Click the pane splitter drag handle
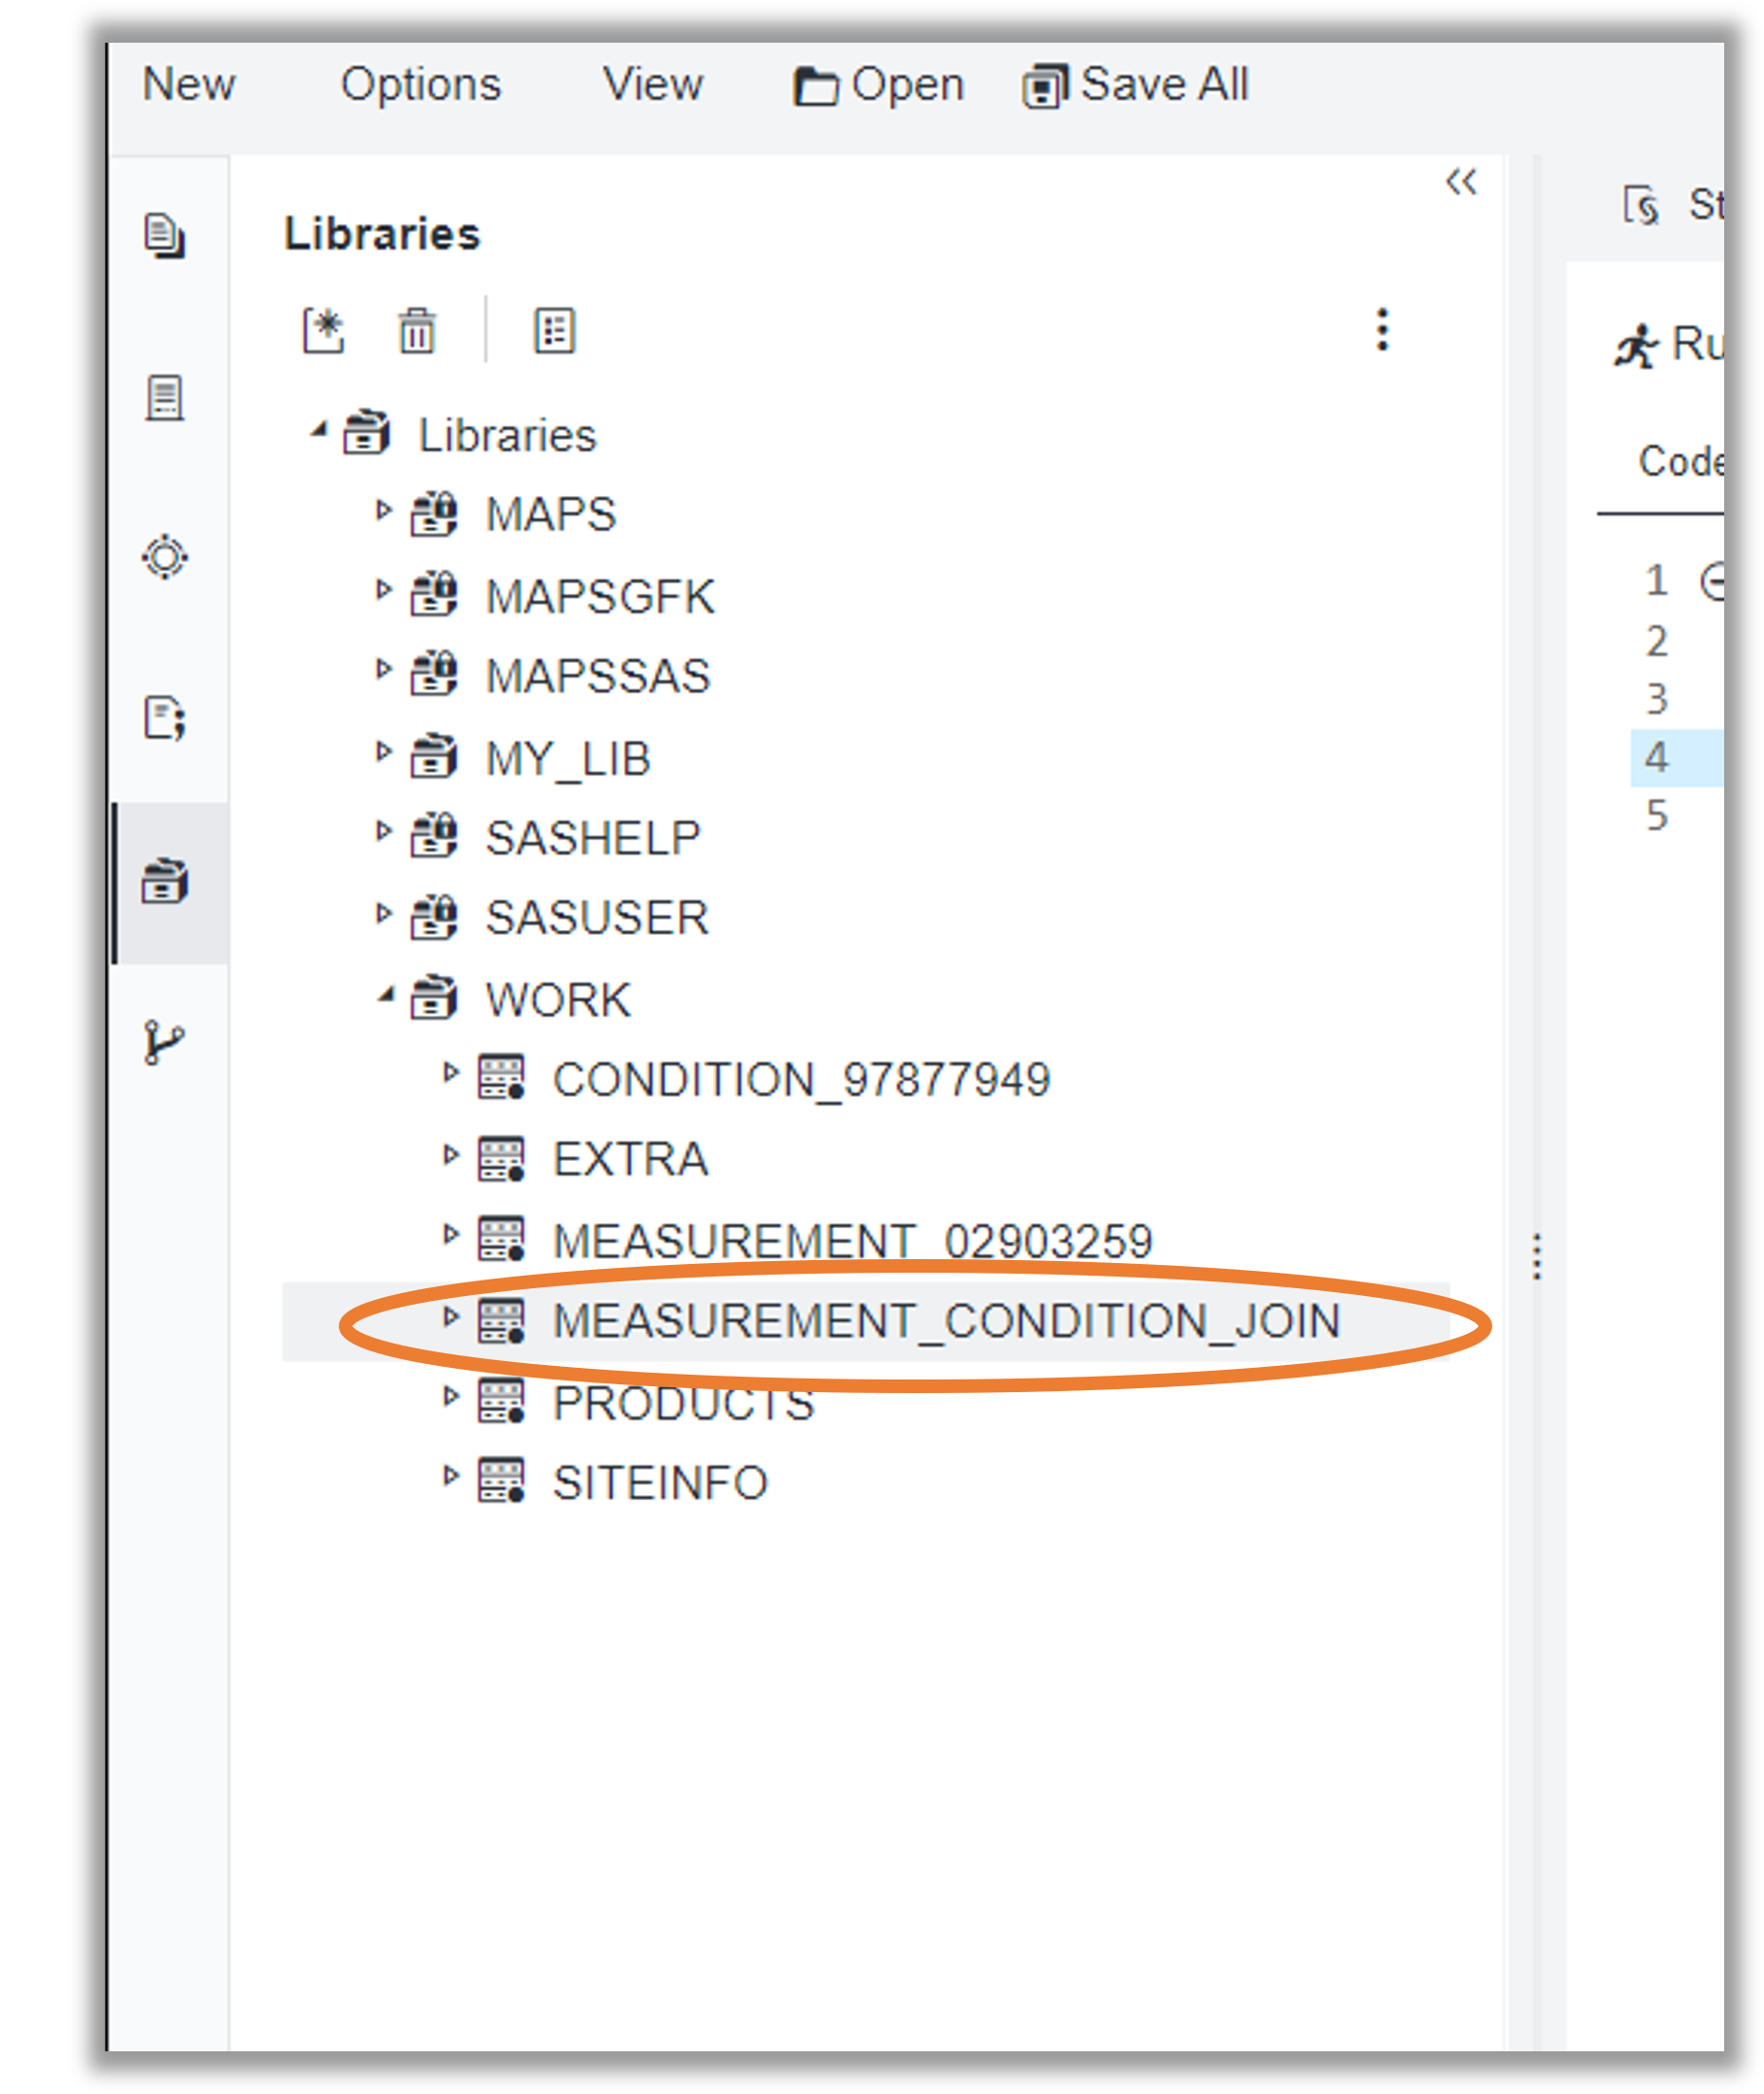 pos(1537,1256)
